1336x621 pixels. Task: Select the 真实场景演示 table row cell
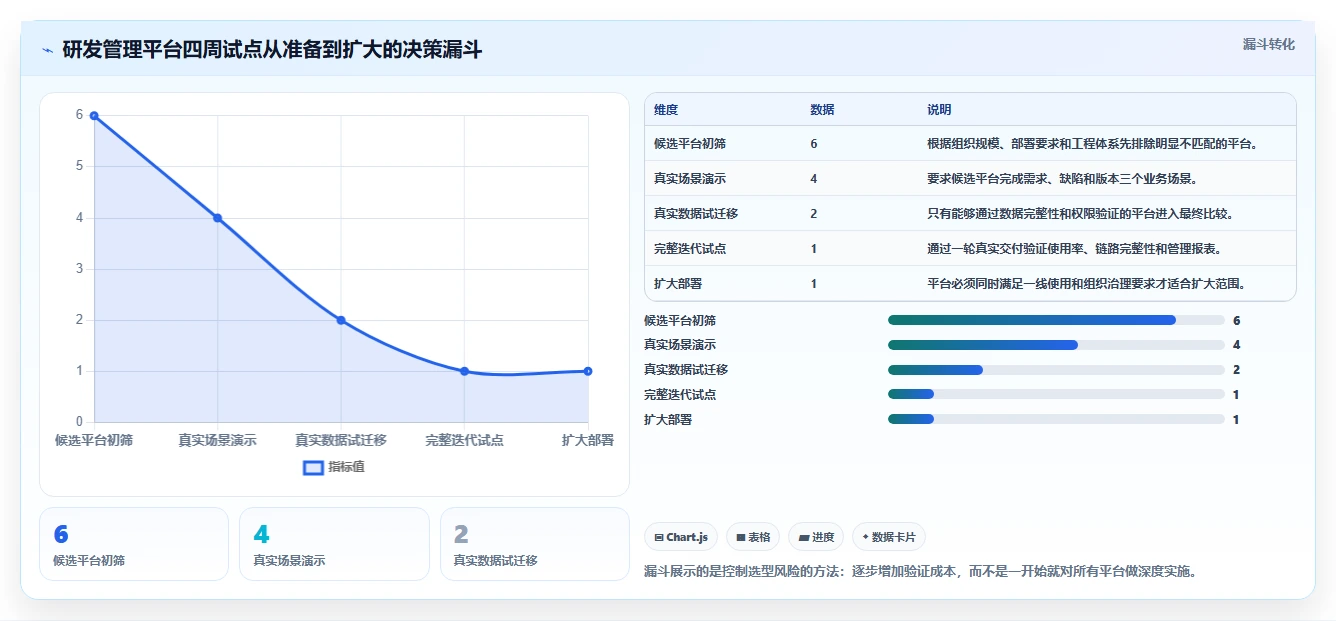coord(690,179)
